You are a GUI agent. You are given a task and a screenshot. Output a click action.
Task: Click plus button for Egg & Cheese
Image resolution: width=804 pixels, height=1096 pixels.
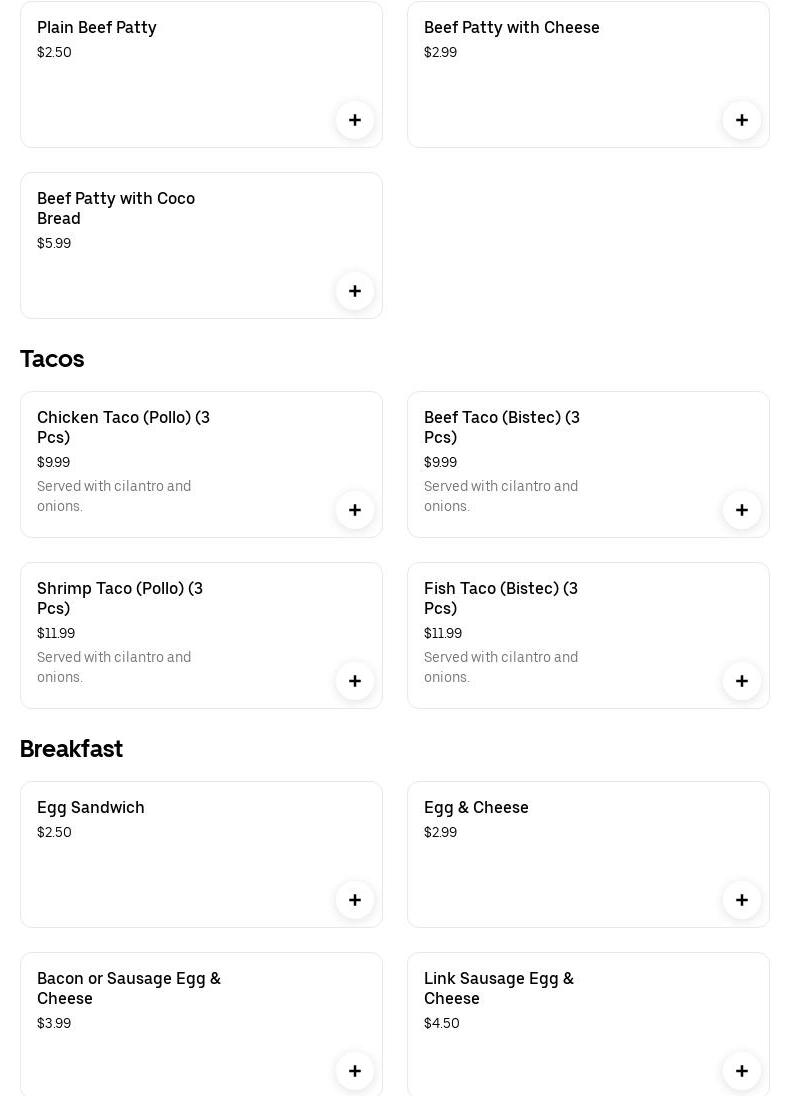tap(742, 900)
